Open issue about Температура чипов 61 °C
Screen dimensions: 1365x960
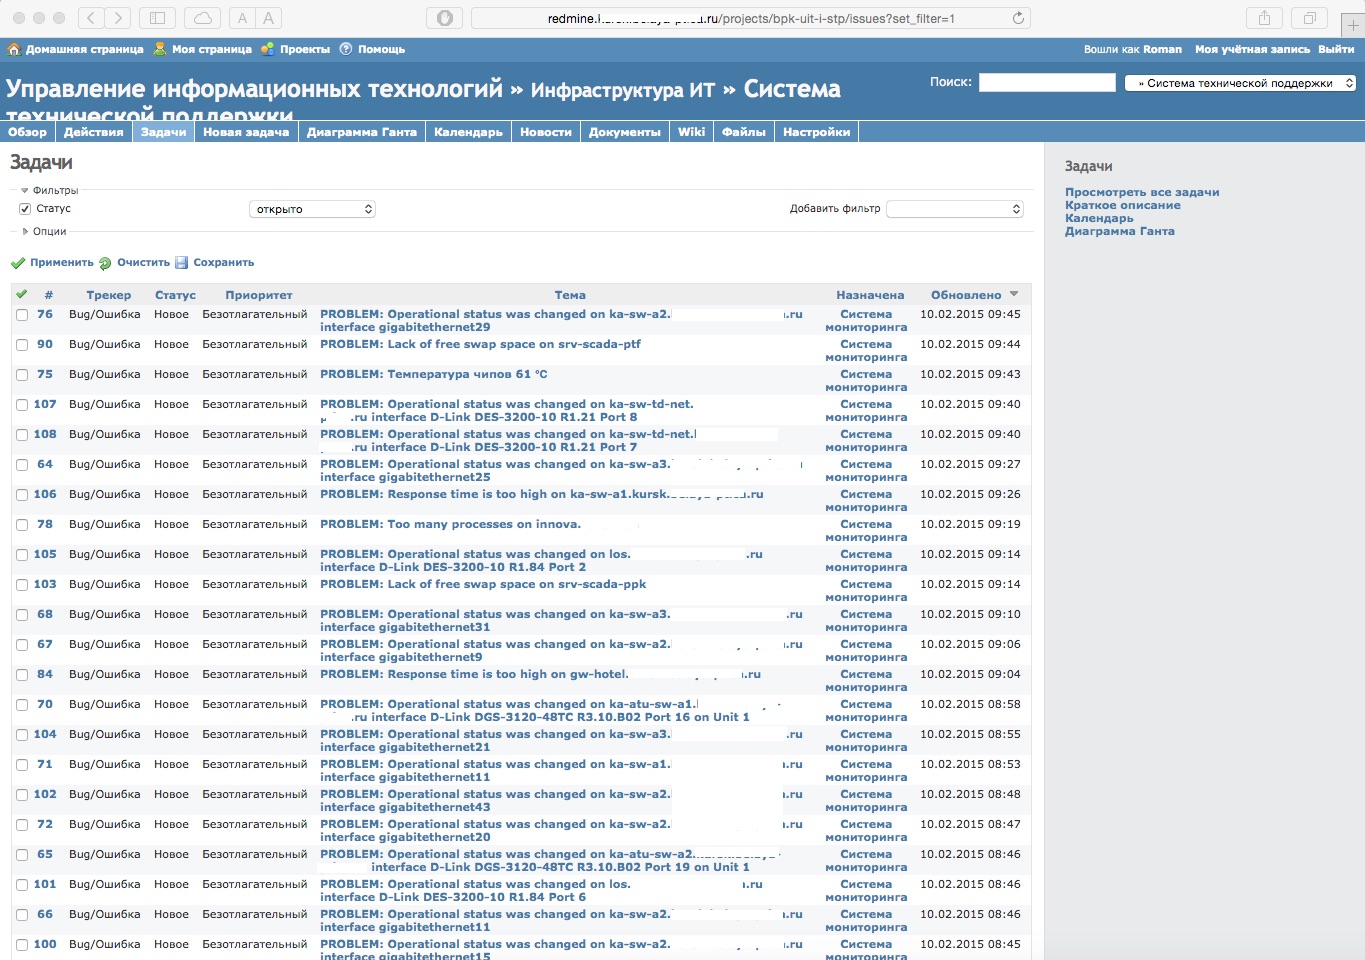(433, 374)
